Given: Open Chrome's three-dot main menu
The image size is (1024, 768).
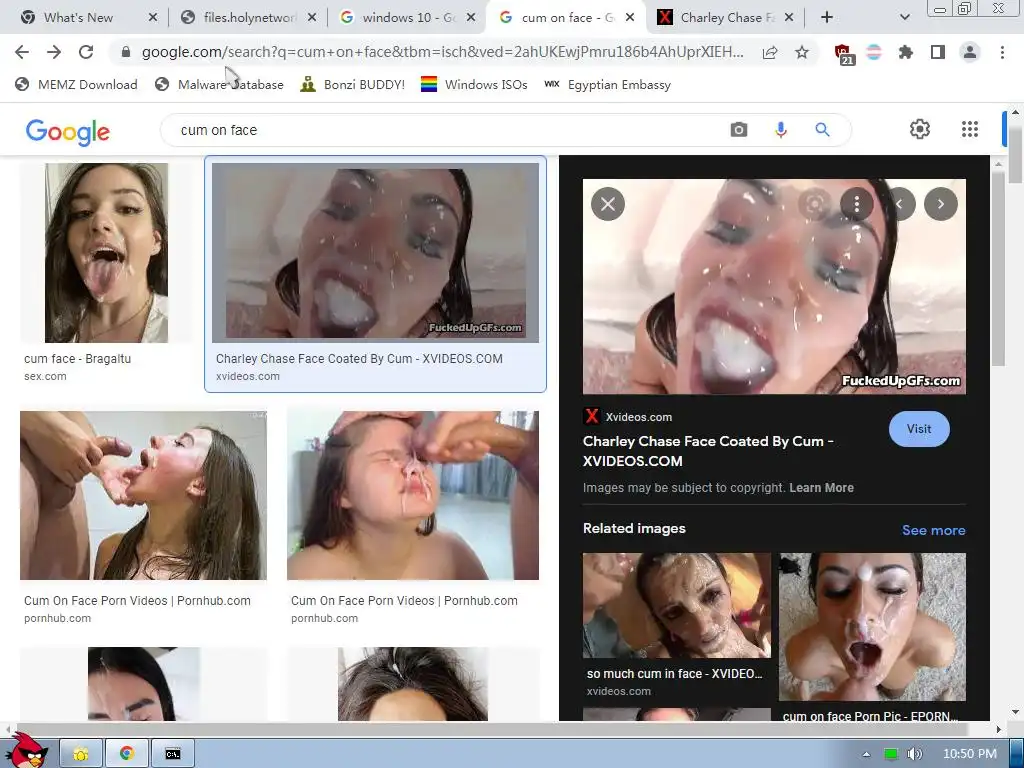Looking at the screenshot, I should point(1002,52).
